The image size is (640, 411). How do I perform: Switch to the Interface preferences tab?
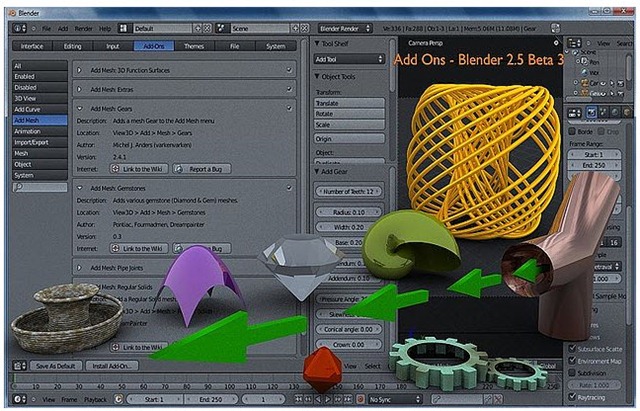(x=32, y=46)
